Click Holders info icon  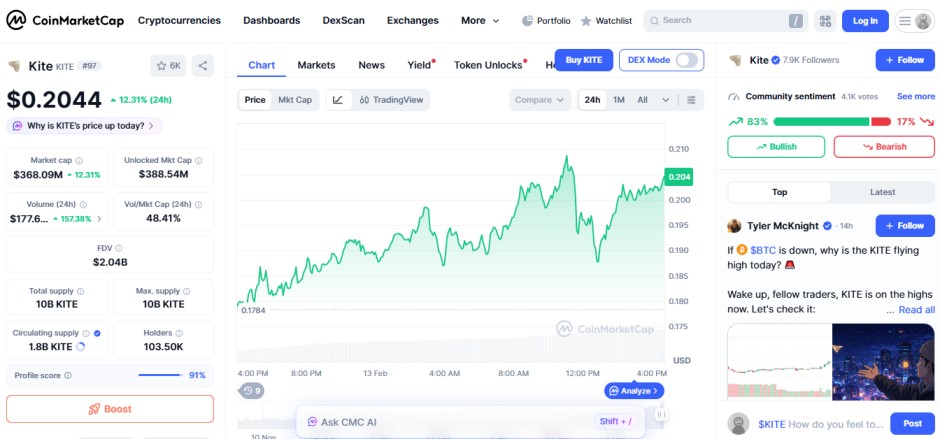pos(179,333)
